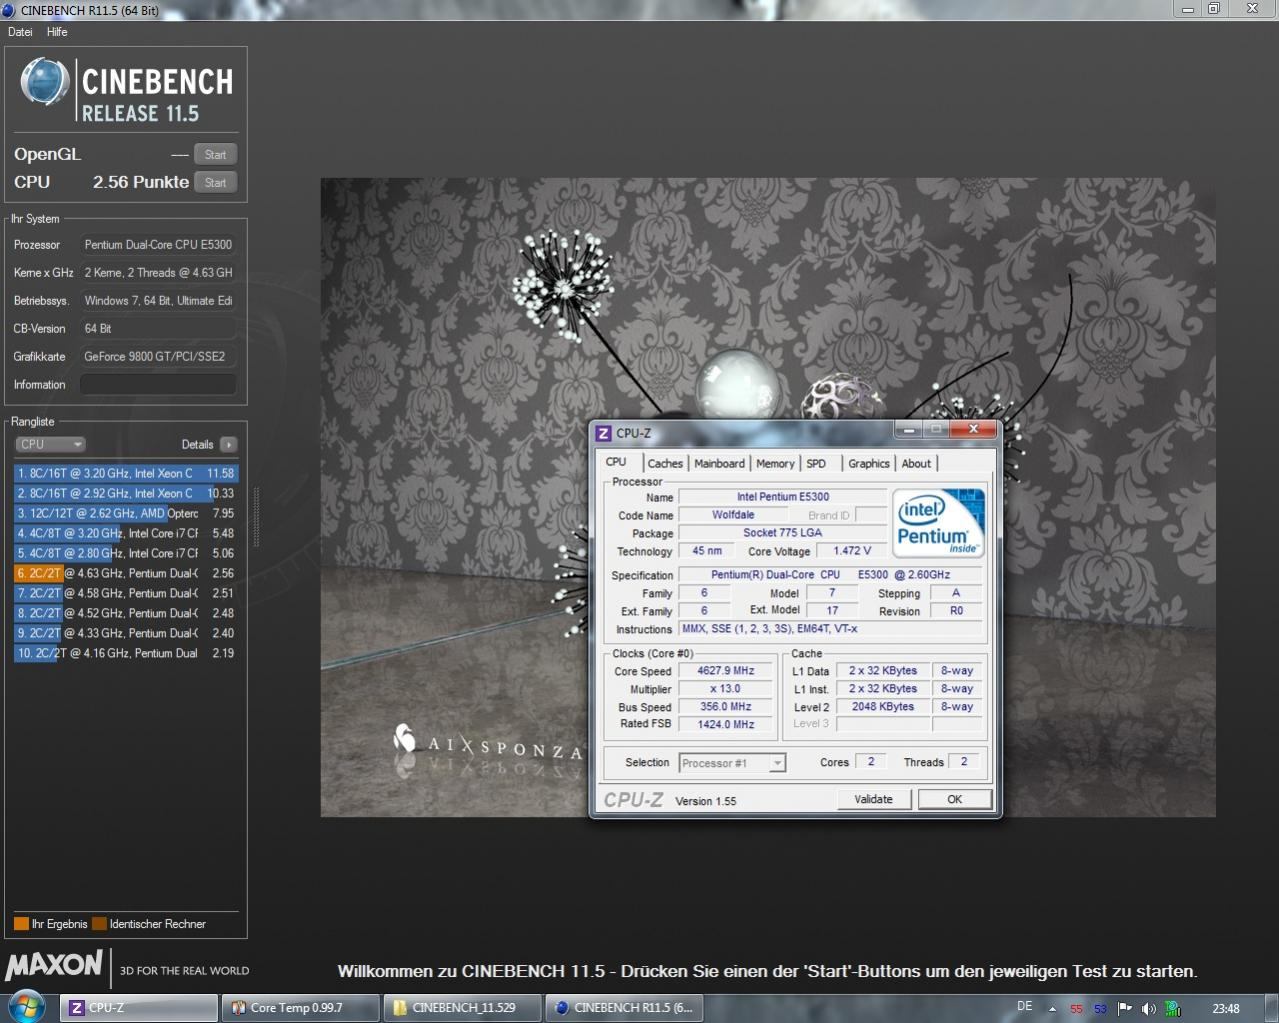Click the Validate button in CPU-Z
Image resolution: width=1279 pixels, height=1023 pixels.
(873, 799)
